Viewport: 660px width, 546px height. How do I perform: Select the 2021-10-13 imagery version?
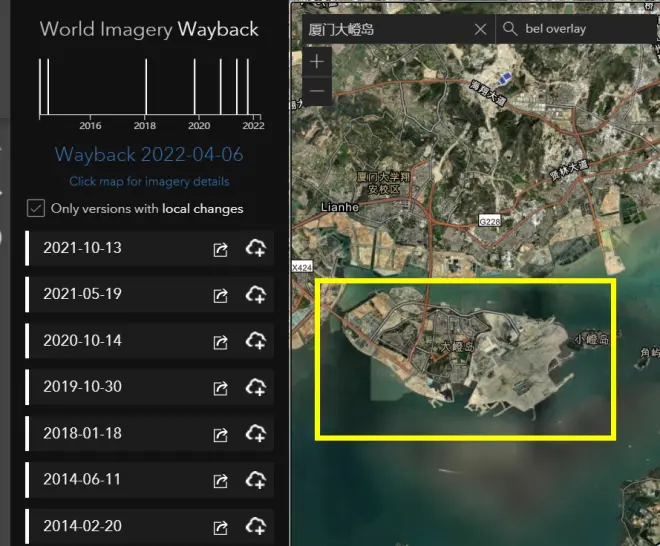coord(149,248)
